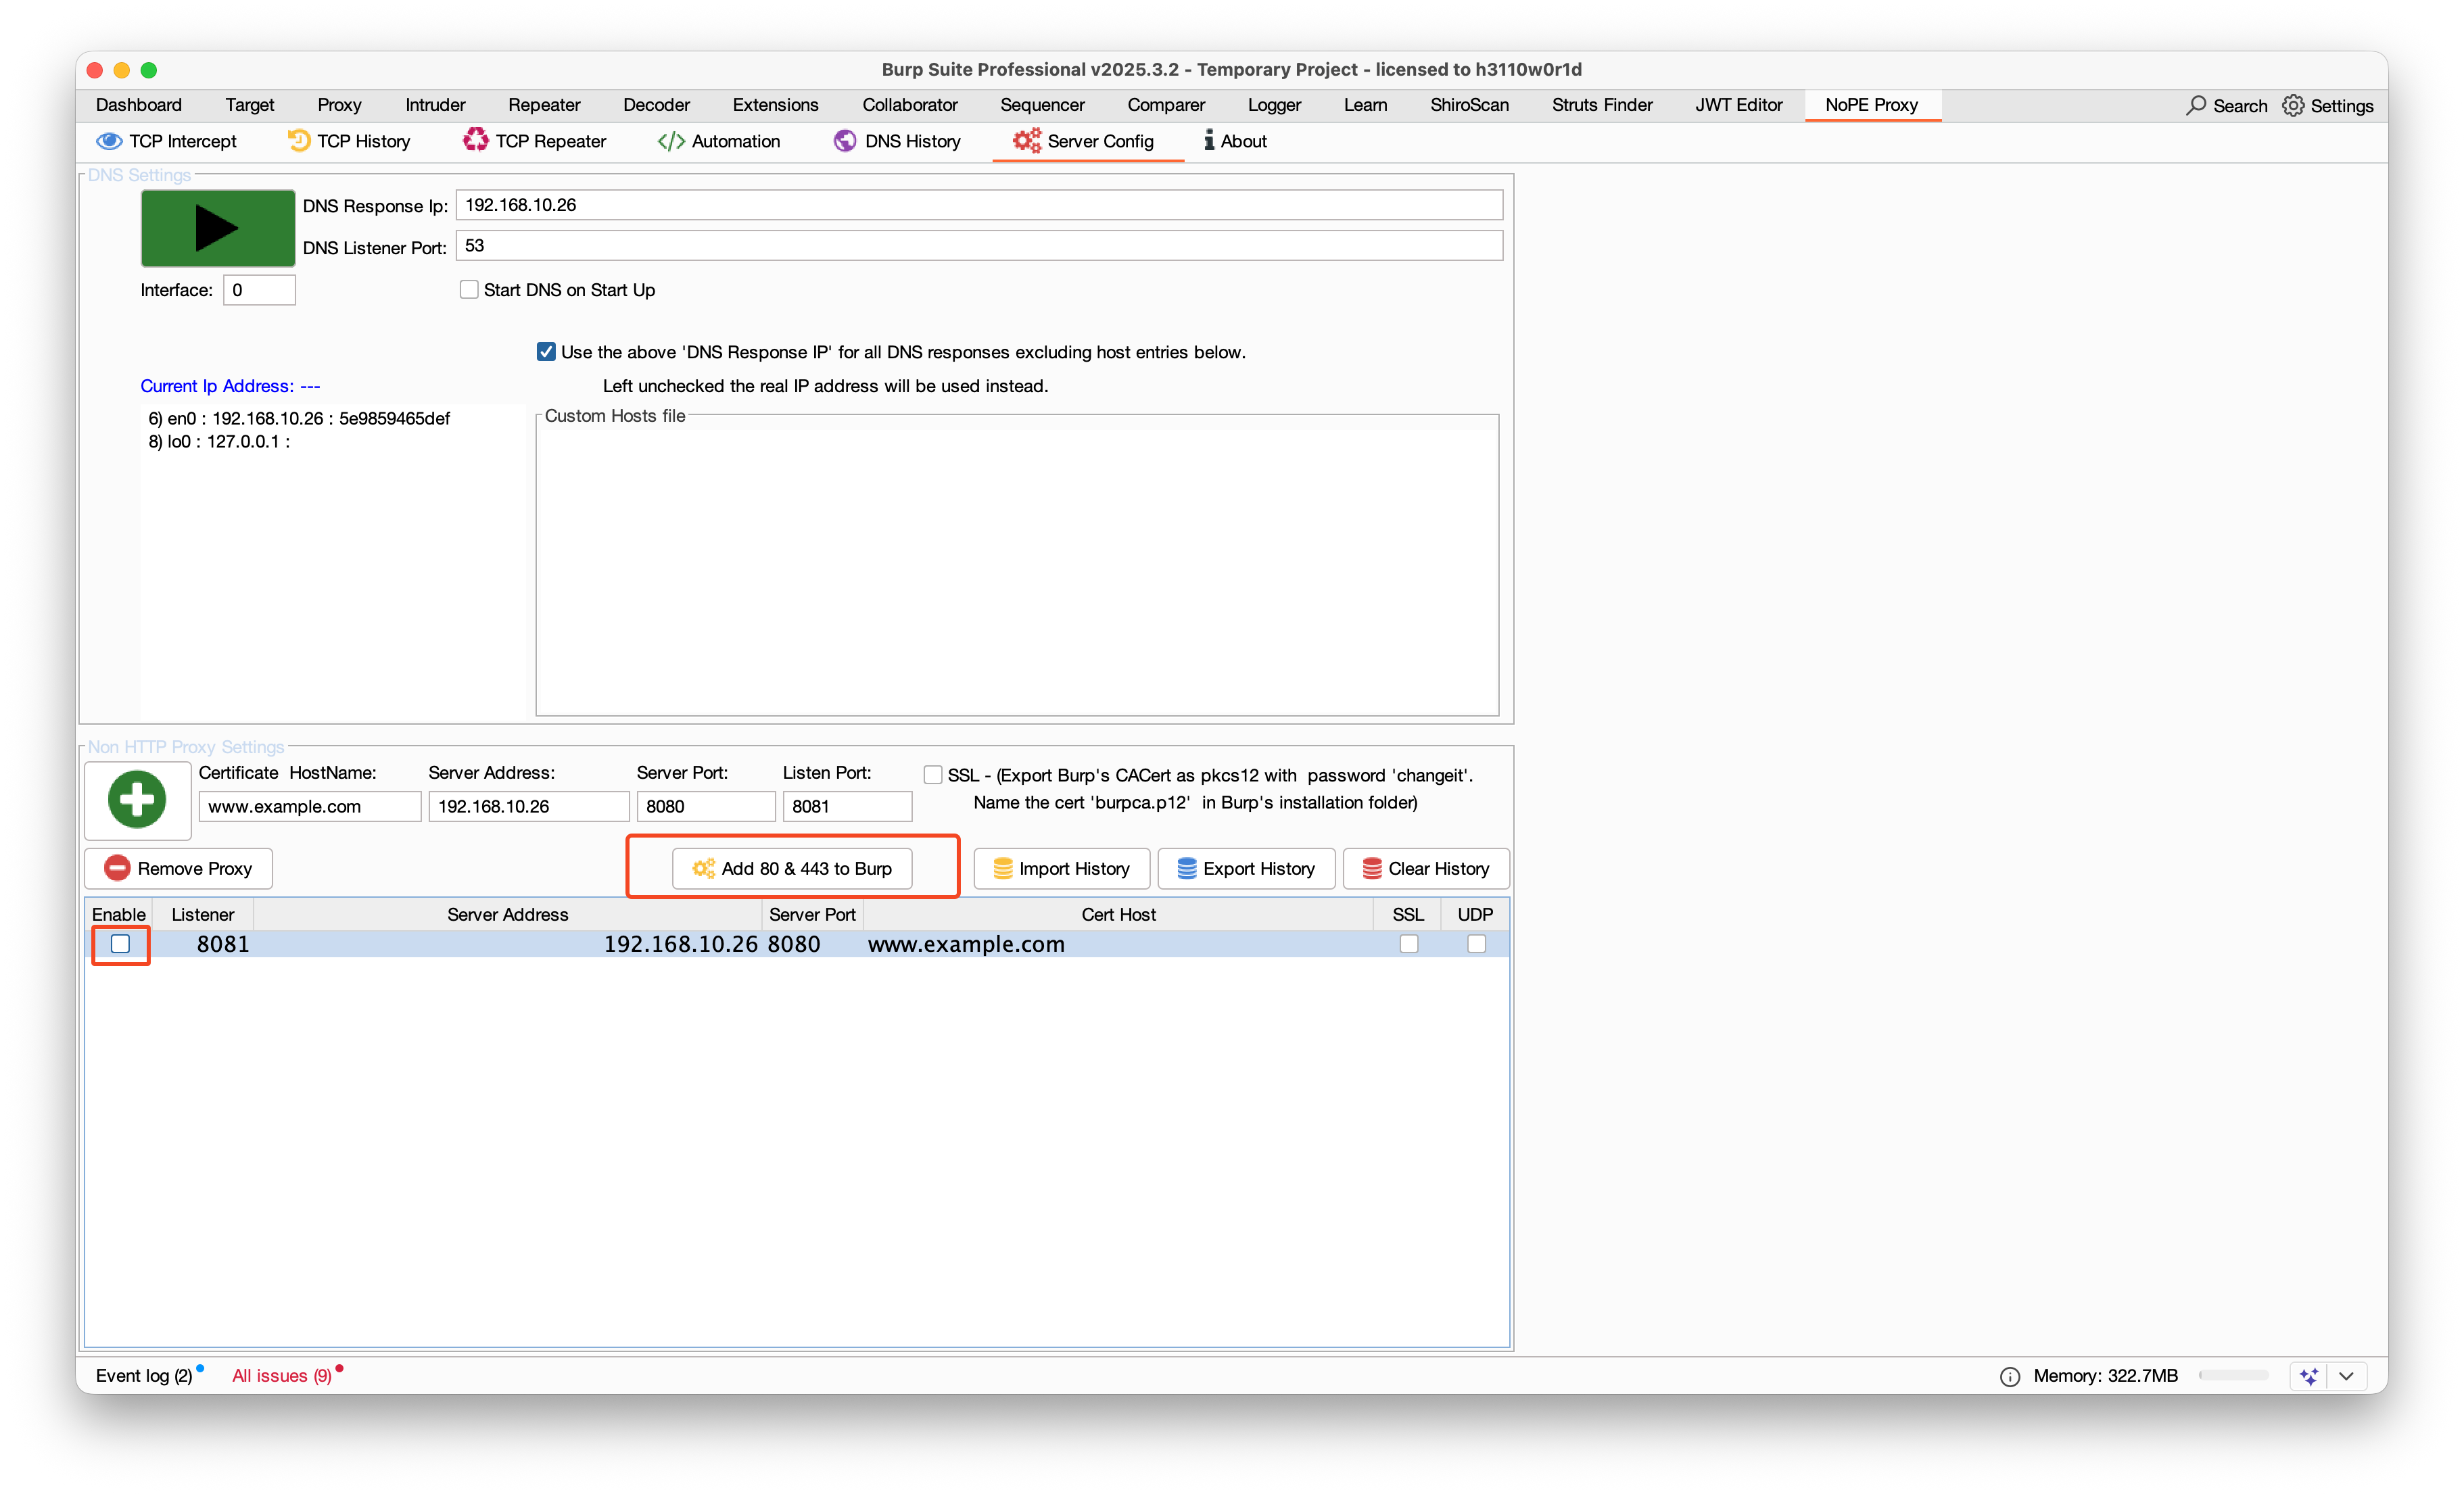Open the TCP Intercept tab
The image size is (2464, 1494).
[x=166, y=141]
